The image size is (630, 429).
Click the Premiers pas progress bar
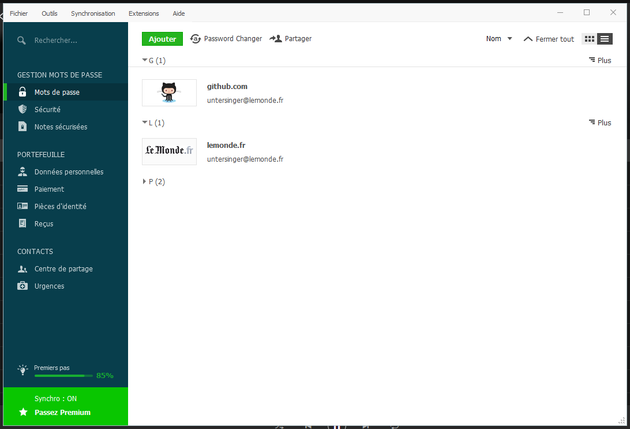tap(63, 376)
